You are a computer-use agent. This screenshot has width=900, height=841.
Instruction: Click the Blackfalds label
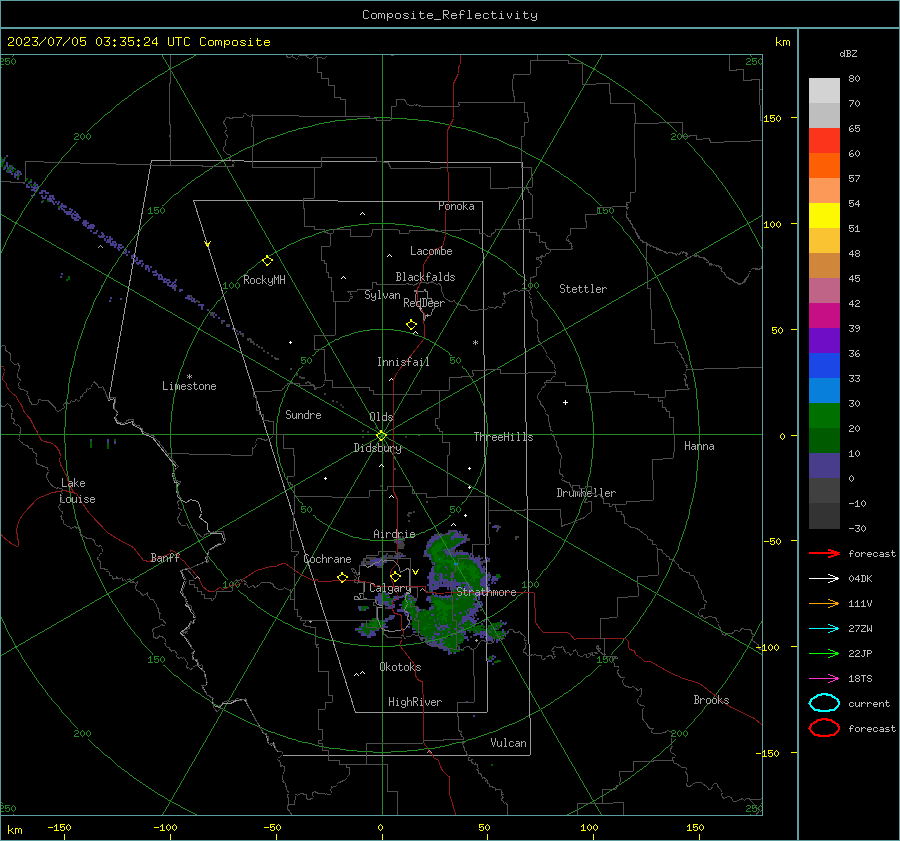(x=425, y=277)
